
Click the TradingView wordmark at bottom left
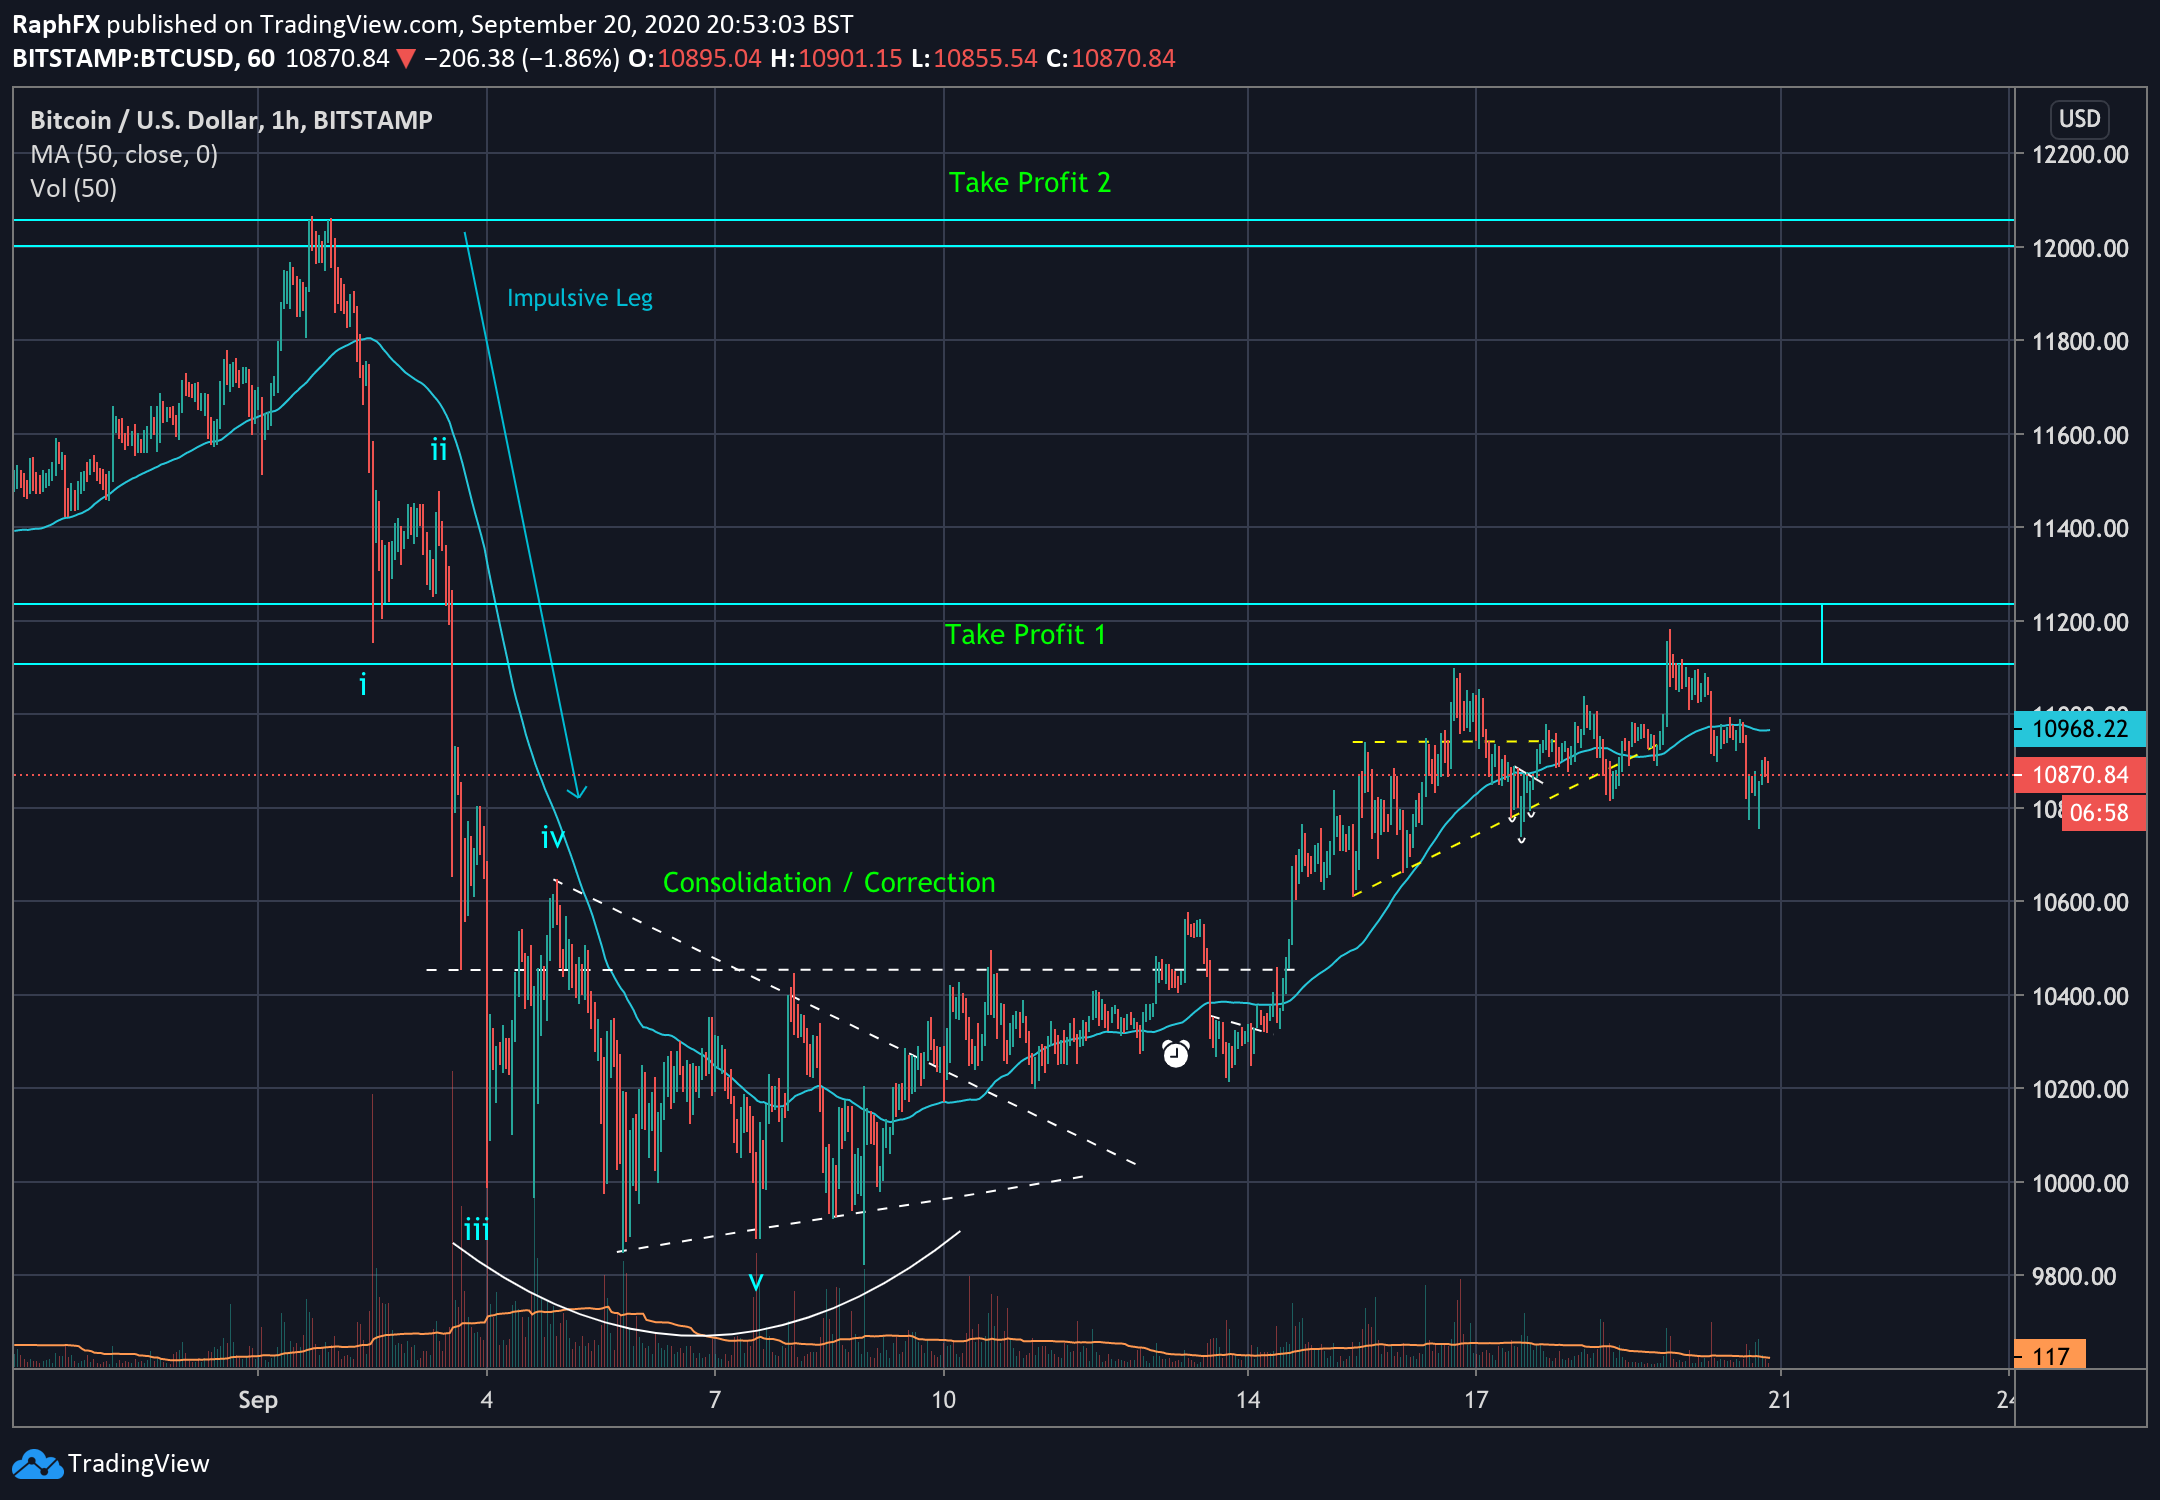139,1464
